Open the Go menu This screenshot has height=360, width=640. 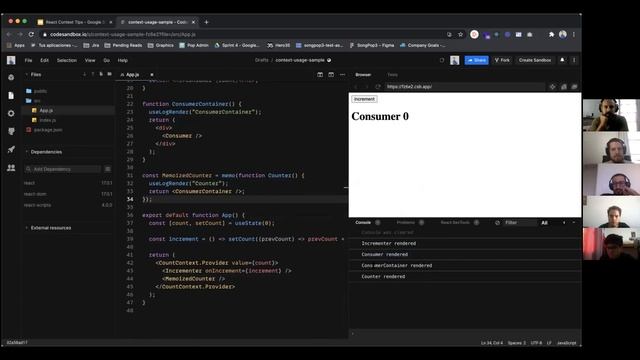pos(107,60)
